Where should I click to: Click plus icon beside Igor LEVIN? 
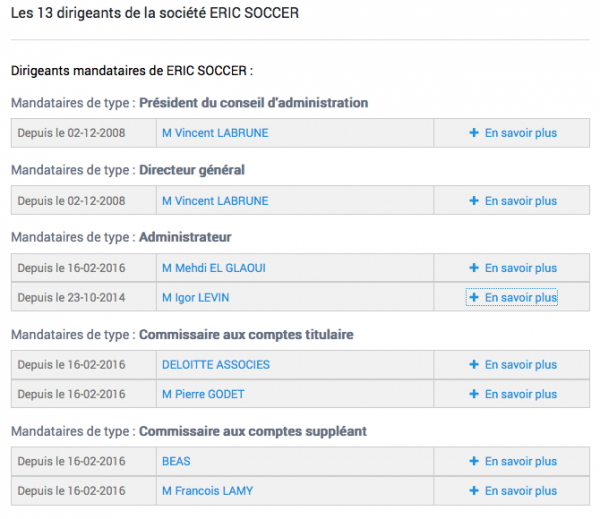click(474, 297)
